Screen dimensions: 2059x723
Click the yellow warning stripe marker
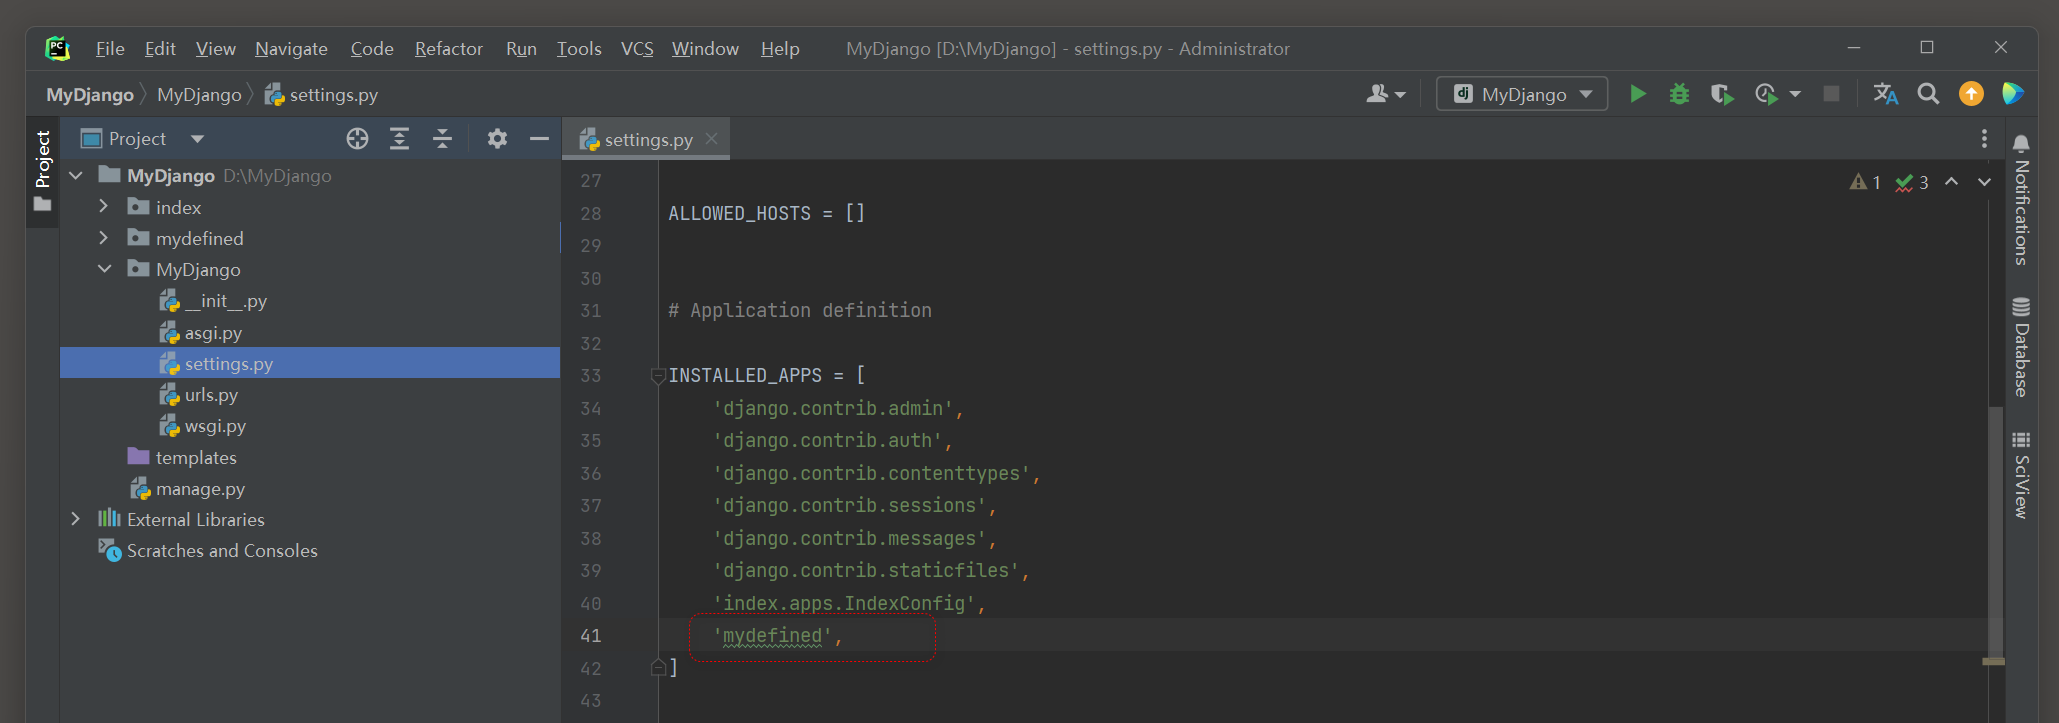coord(1994,661)
